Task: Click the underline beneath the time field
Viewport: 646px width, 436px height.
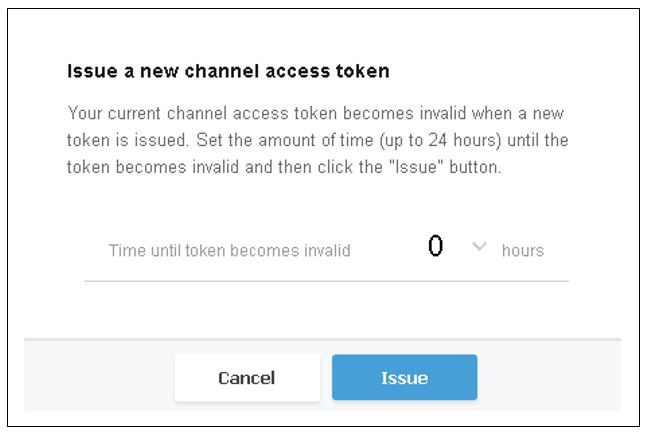Action: coord(326,281)
